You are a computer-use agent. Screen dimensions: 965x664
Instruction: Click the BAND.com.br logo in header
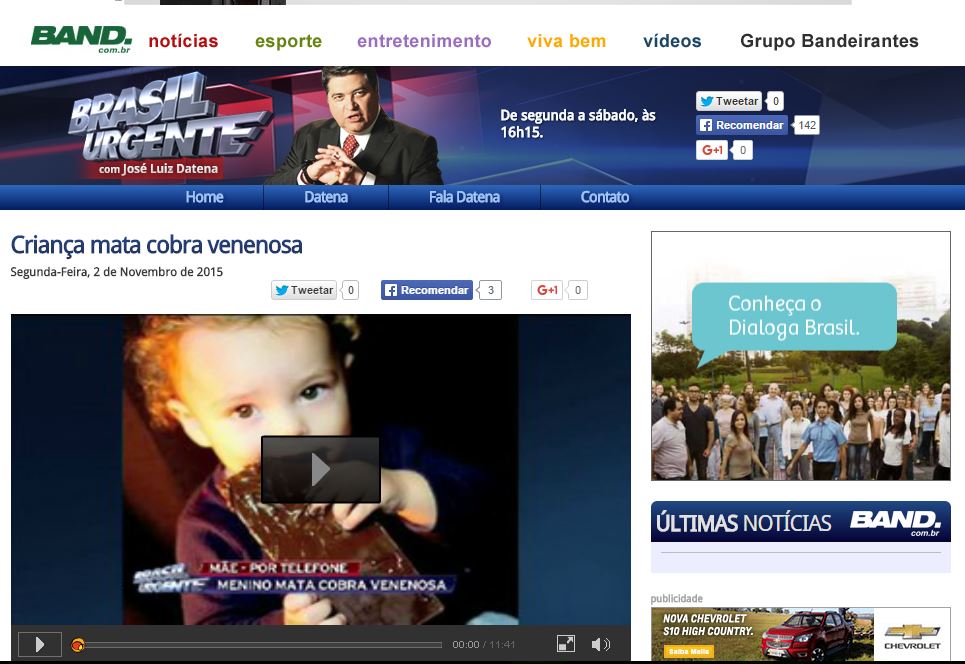[x=81, y=40]
